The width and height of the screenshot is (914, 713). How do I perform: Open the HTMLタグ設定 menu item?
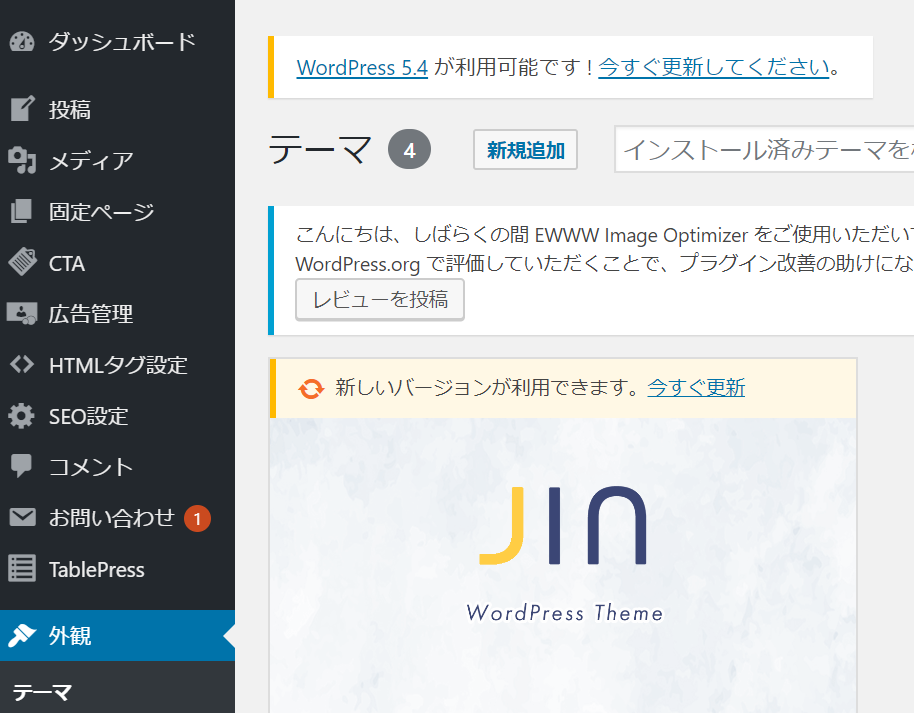click(117, 365)
